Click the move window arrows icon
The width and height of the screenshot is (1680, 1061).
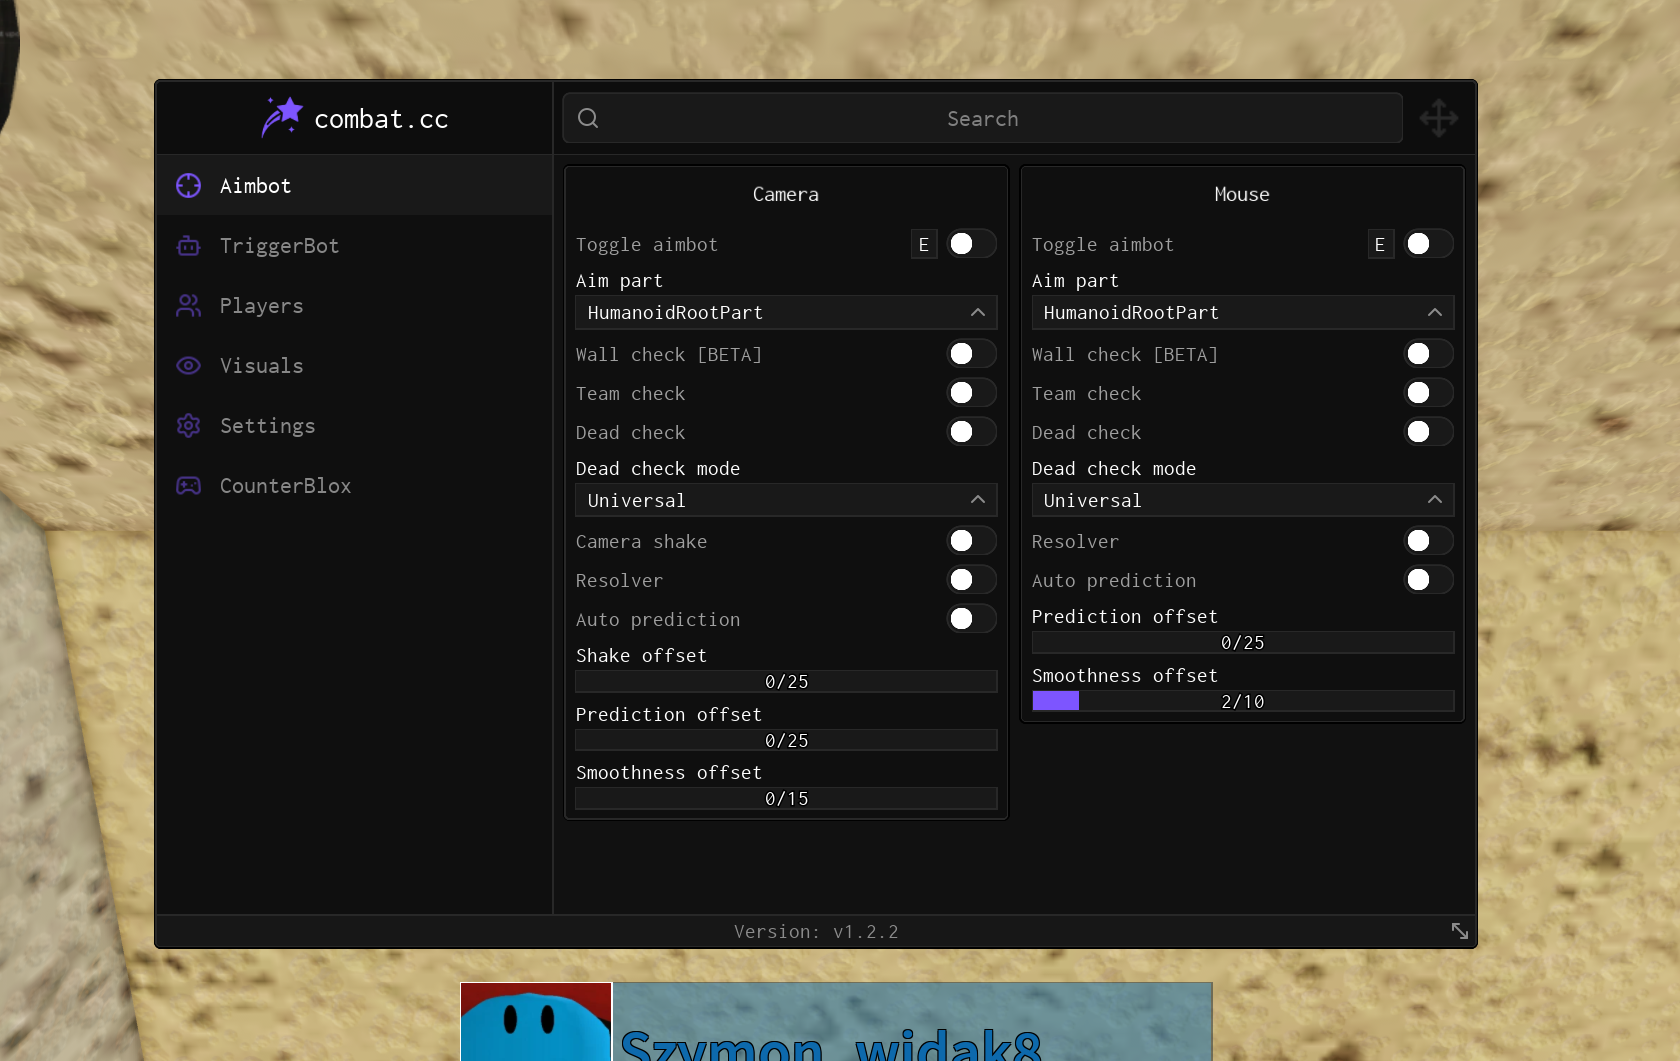pos(1438,118)
